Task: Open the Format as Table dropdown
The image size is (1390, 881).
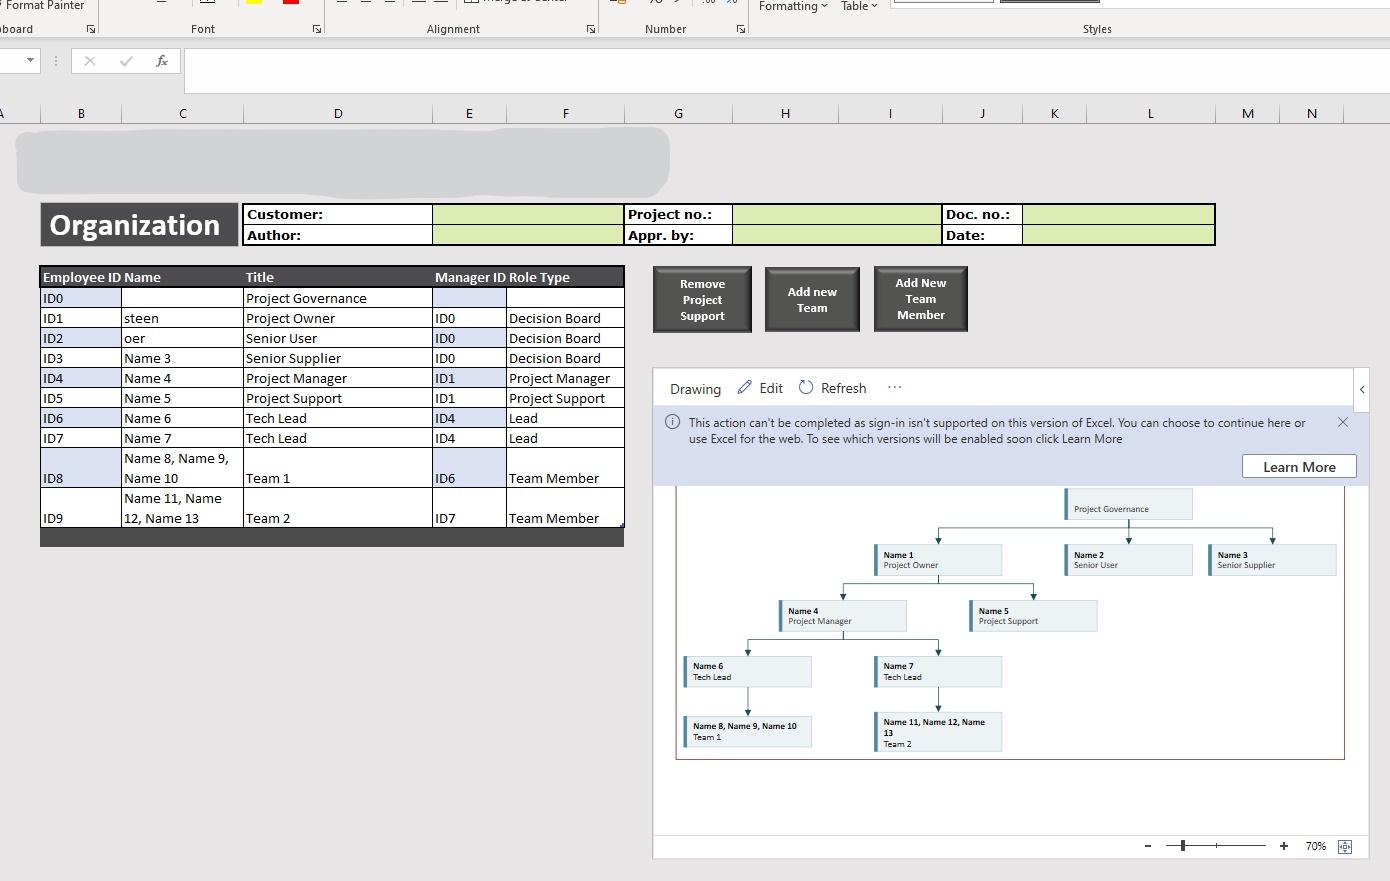Action: coord(859,6)
